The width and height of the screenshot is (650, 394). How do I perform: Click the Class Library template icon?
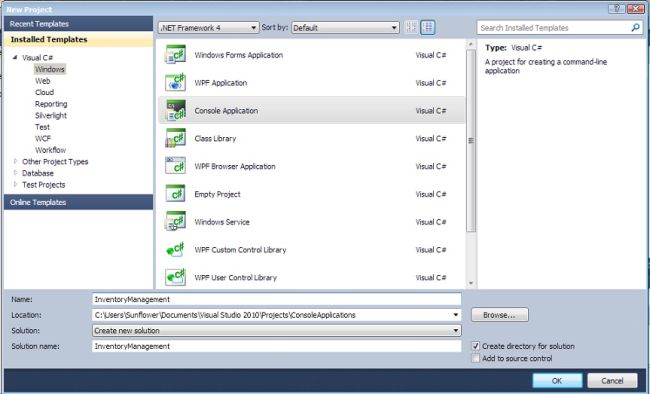tap(175, 138)
